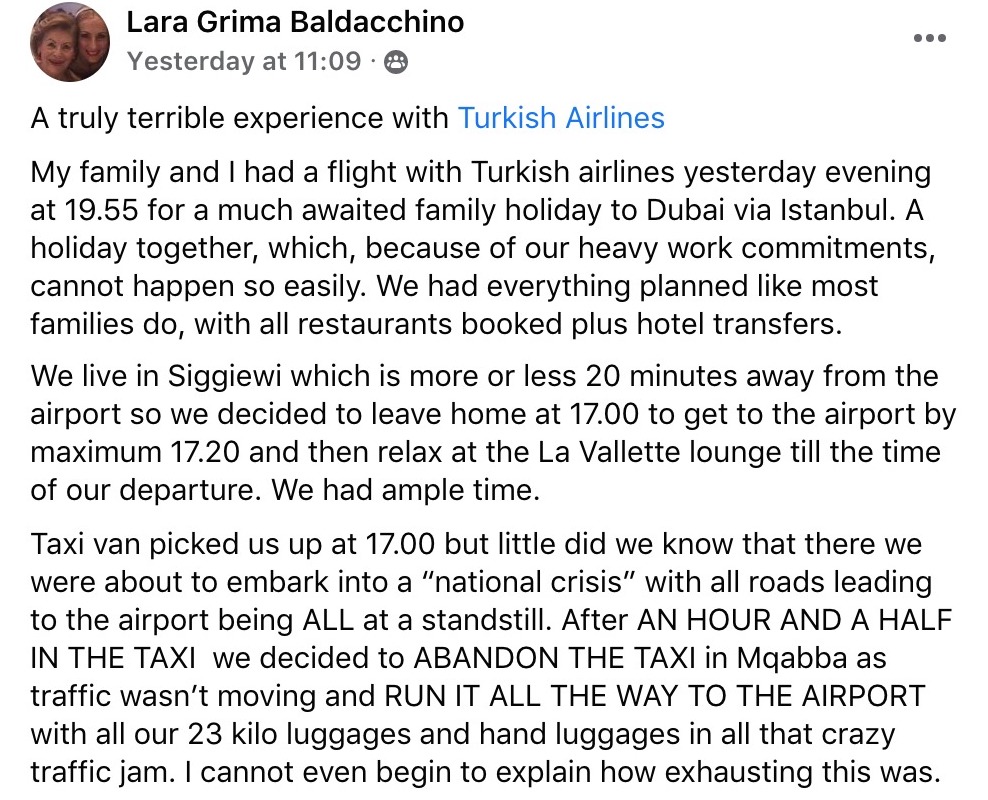Click the words 'AN HOUR AND A HALF'
Viewport: 988px width, 800px height.
(795, 620)
